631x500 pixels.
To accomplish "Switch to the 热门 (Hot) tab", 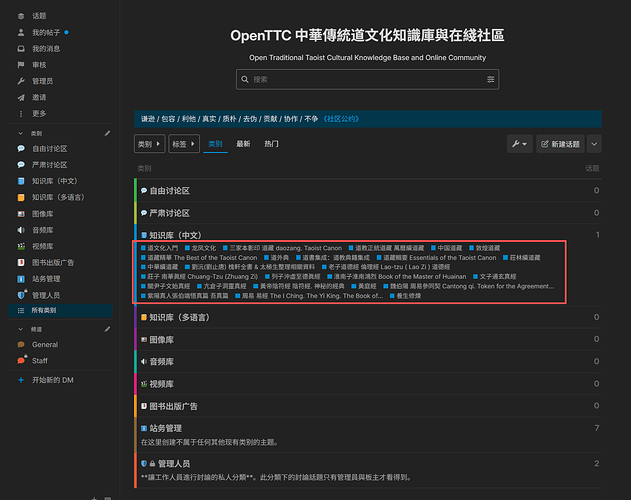I will (271, 145).
